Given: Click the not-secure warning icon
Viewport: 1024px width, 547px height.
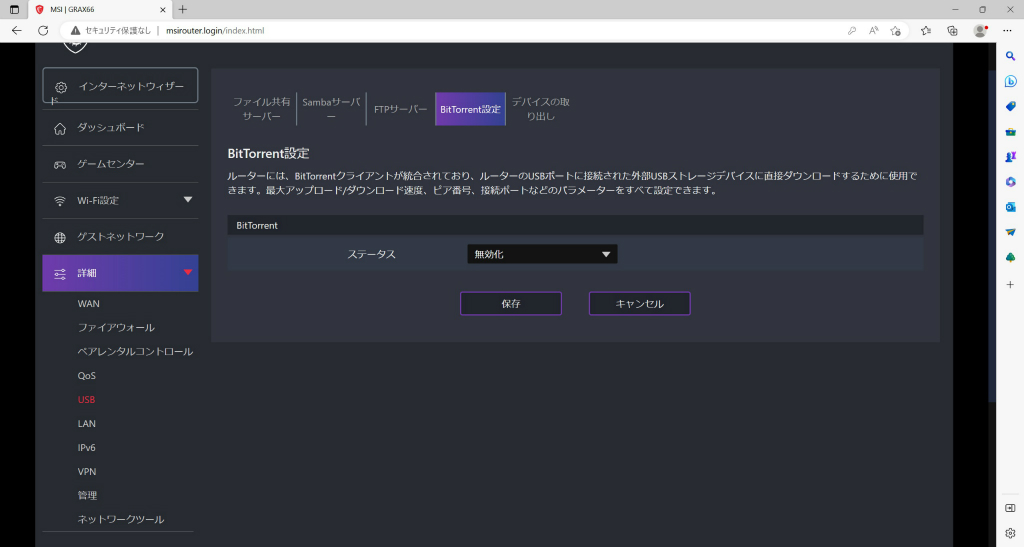Looking at the screenshot, I should pos(76,31).
